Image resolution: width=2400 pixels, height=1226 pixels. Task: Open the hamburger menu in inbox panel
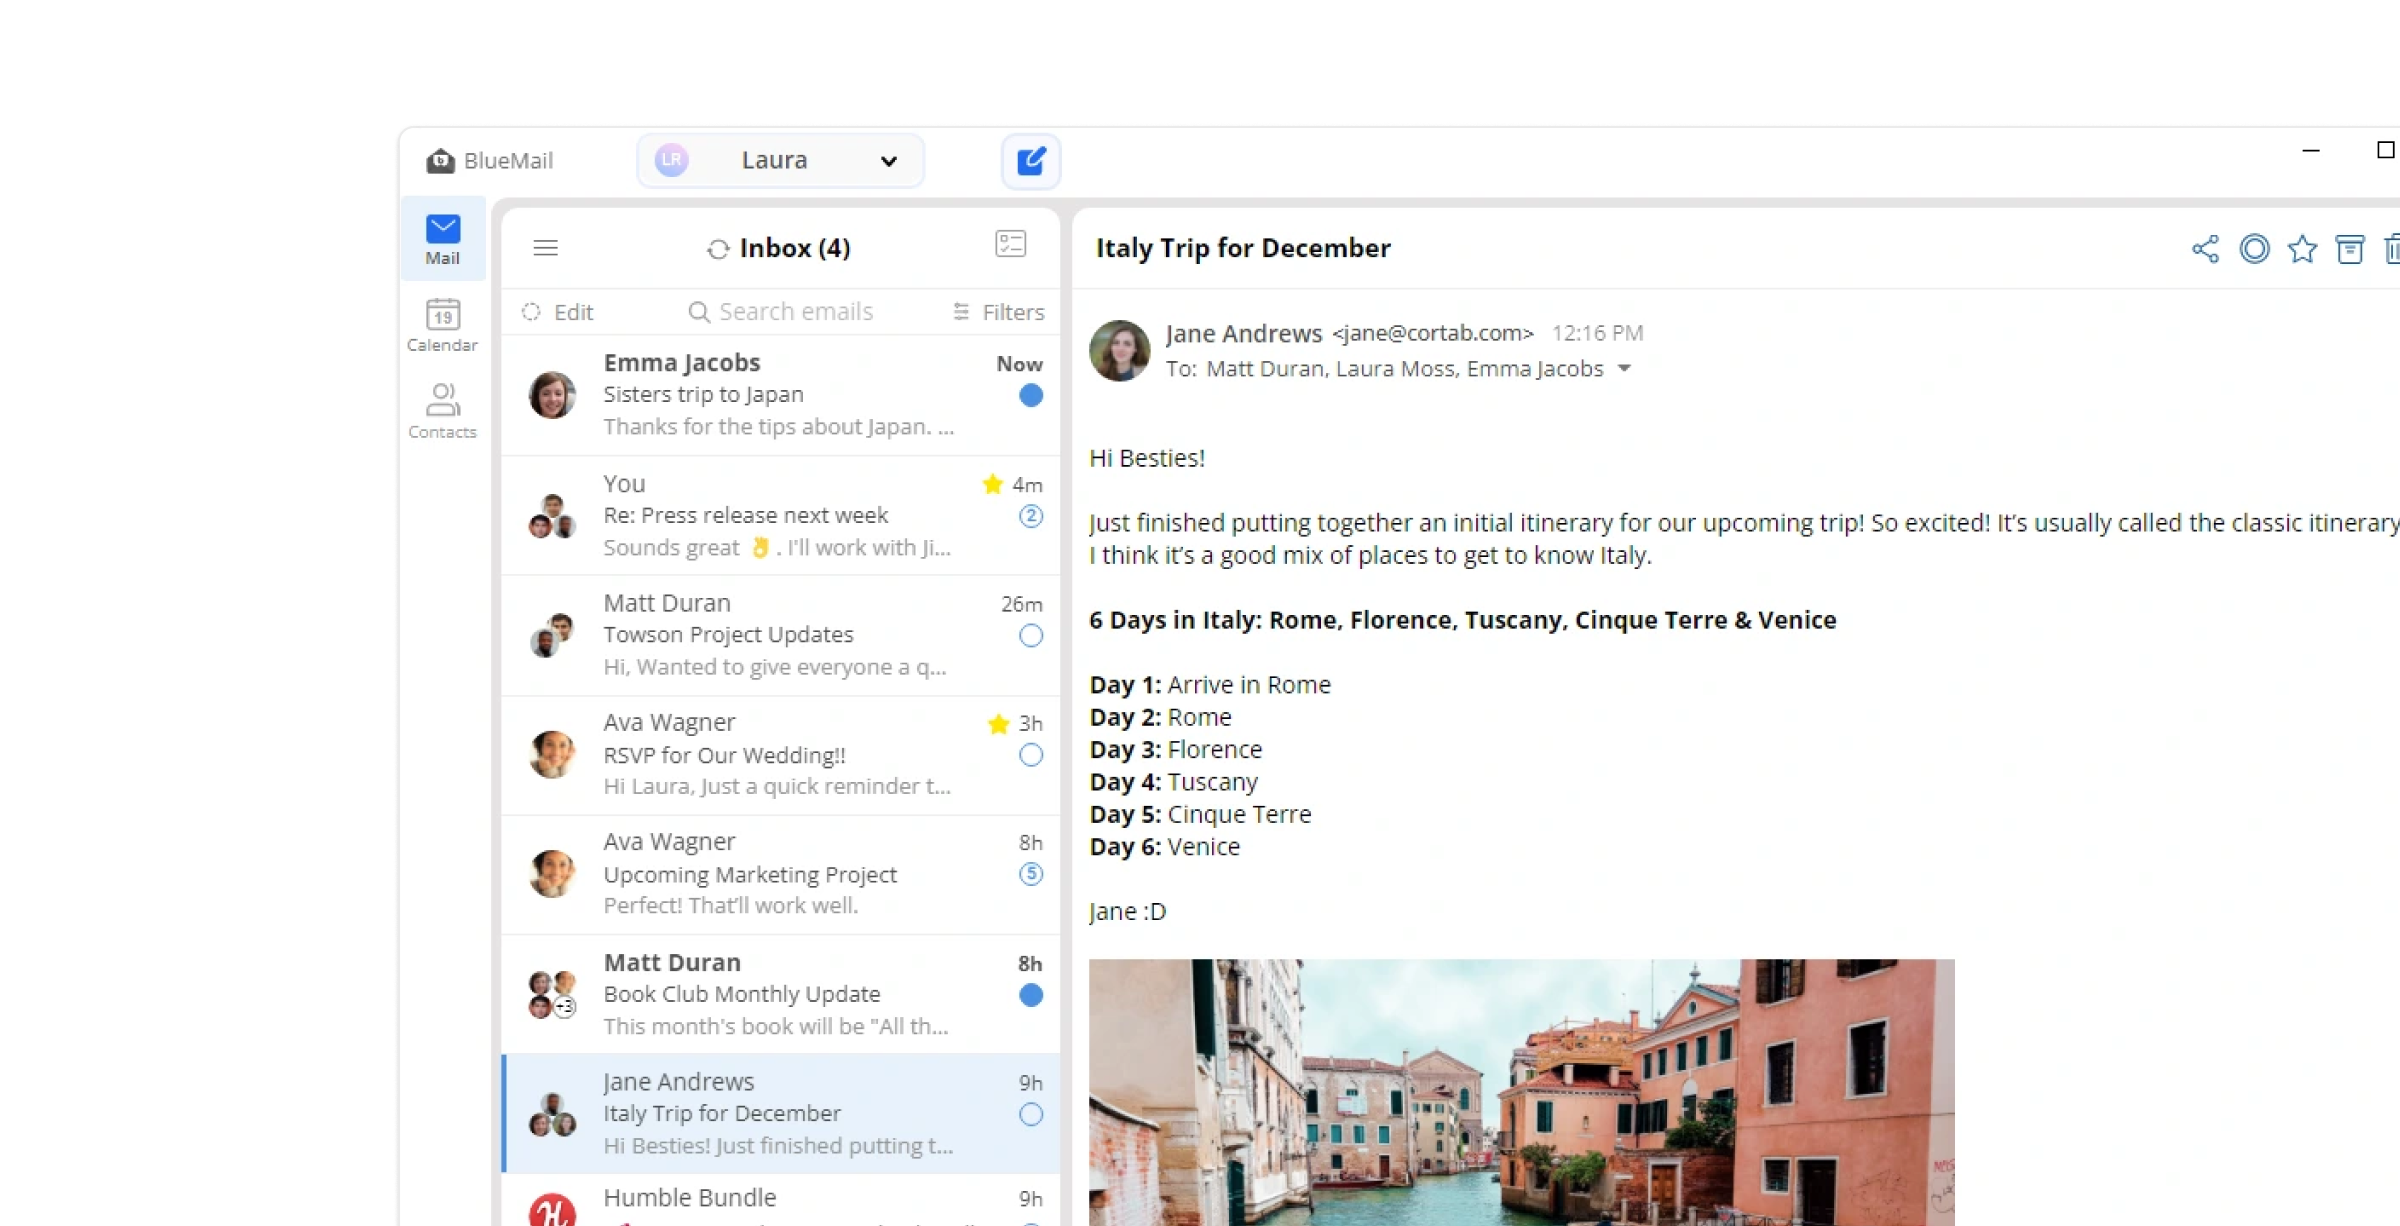tap(545, 247)
